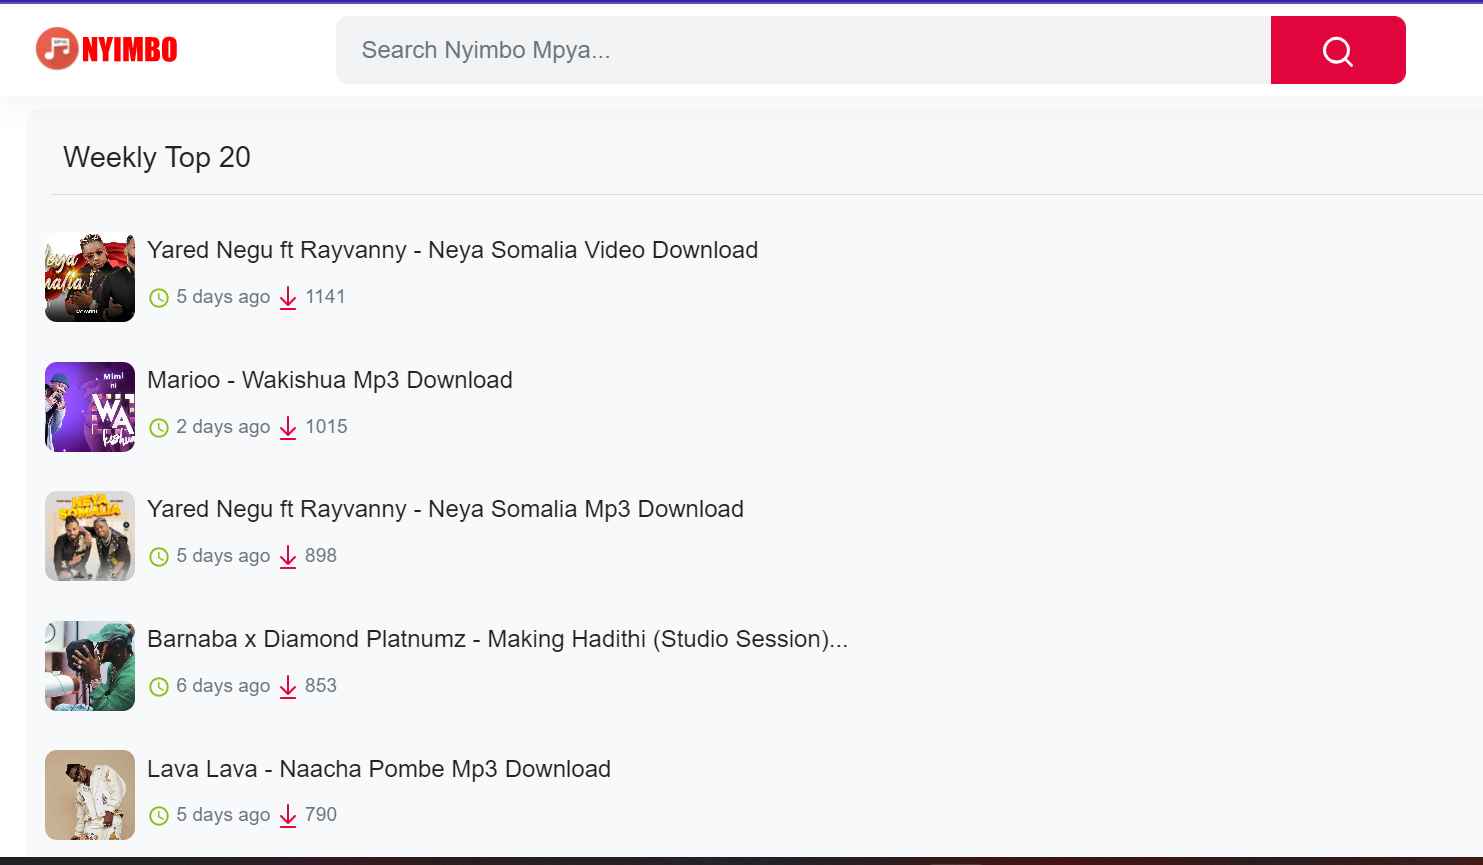Open Barnaba x Diamond Platnumz Making Hadithi link

tap(497, 639)
